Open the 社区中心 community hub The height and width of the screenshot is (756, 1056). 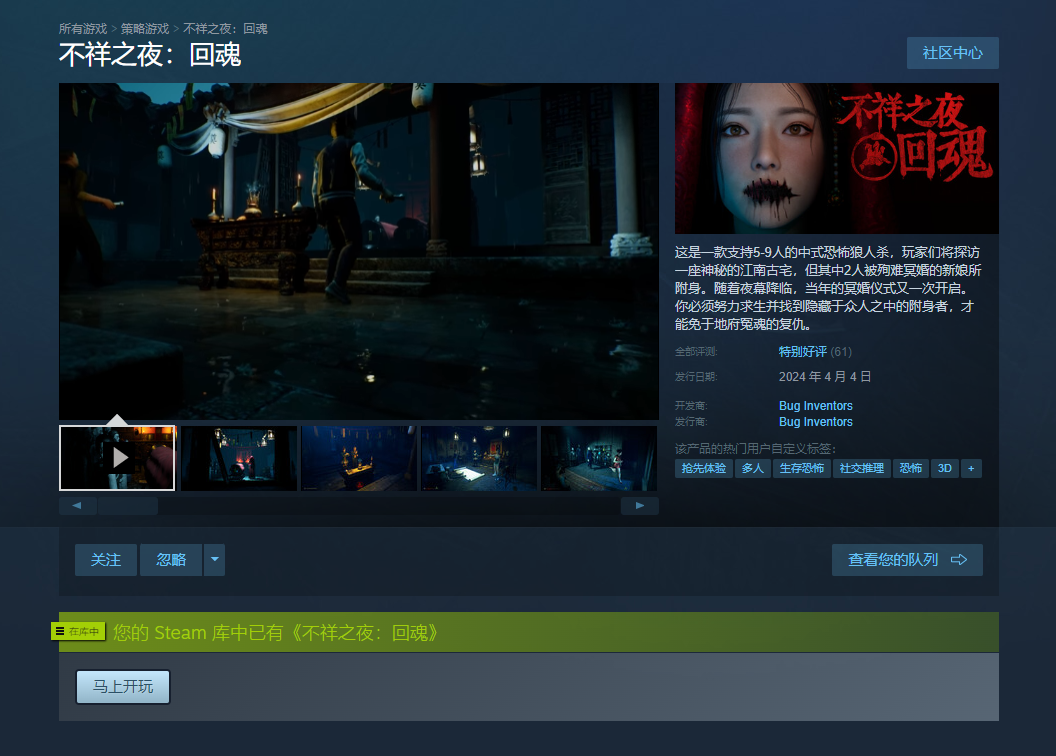(952, 53)
